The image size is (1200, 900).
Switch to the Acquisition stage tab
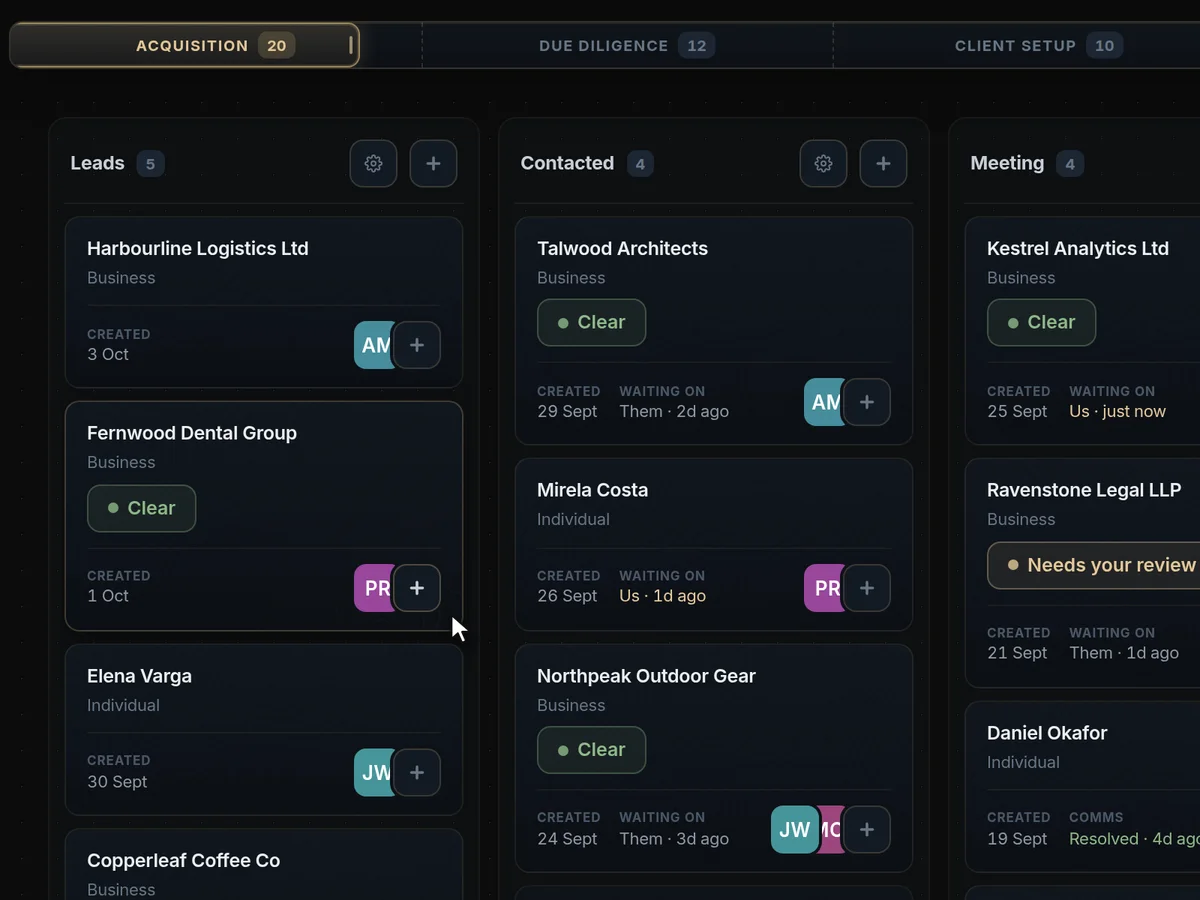click(x=184, y=45)
